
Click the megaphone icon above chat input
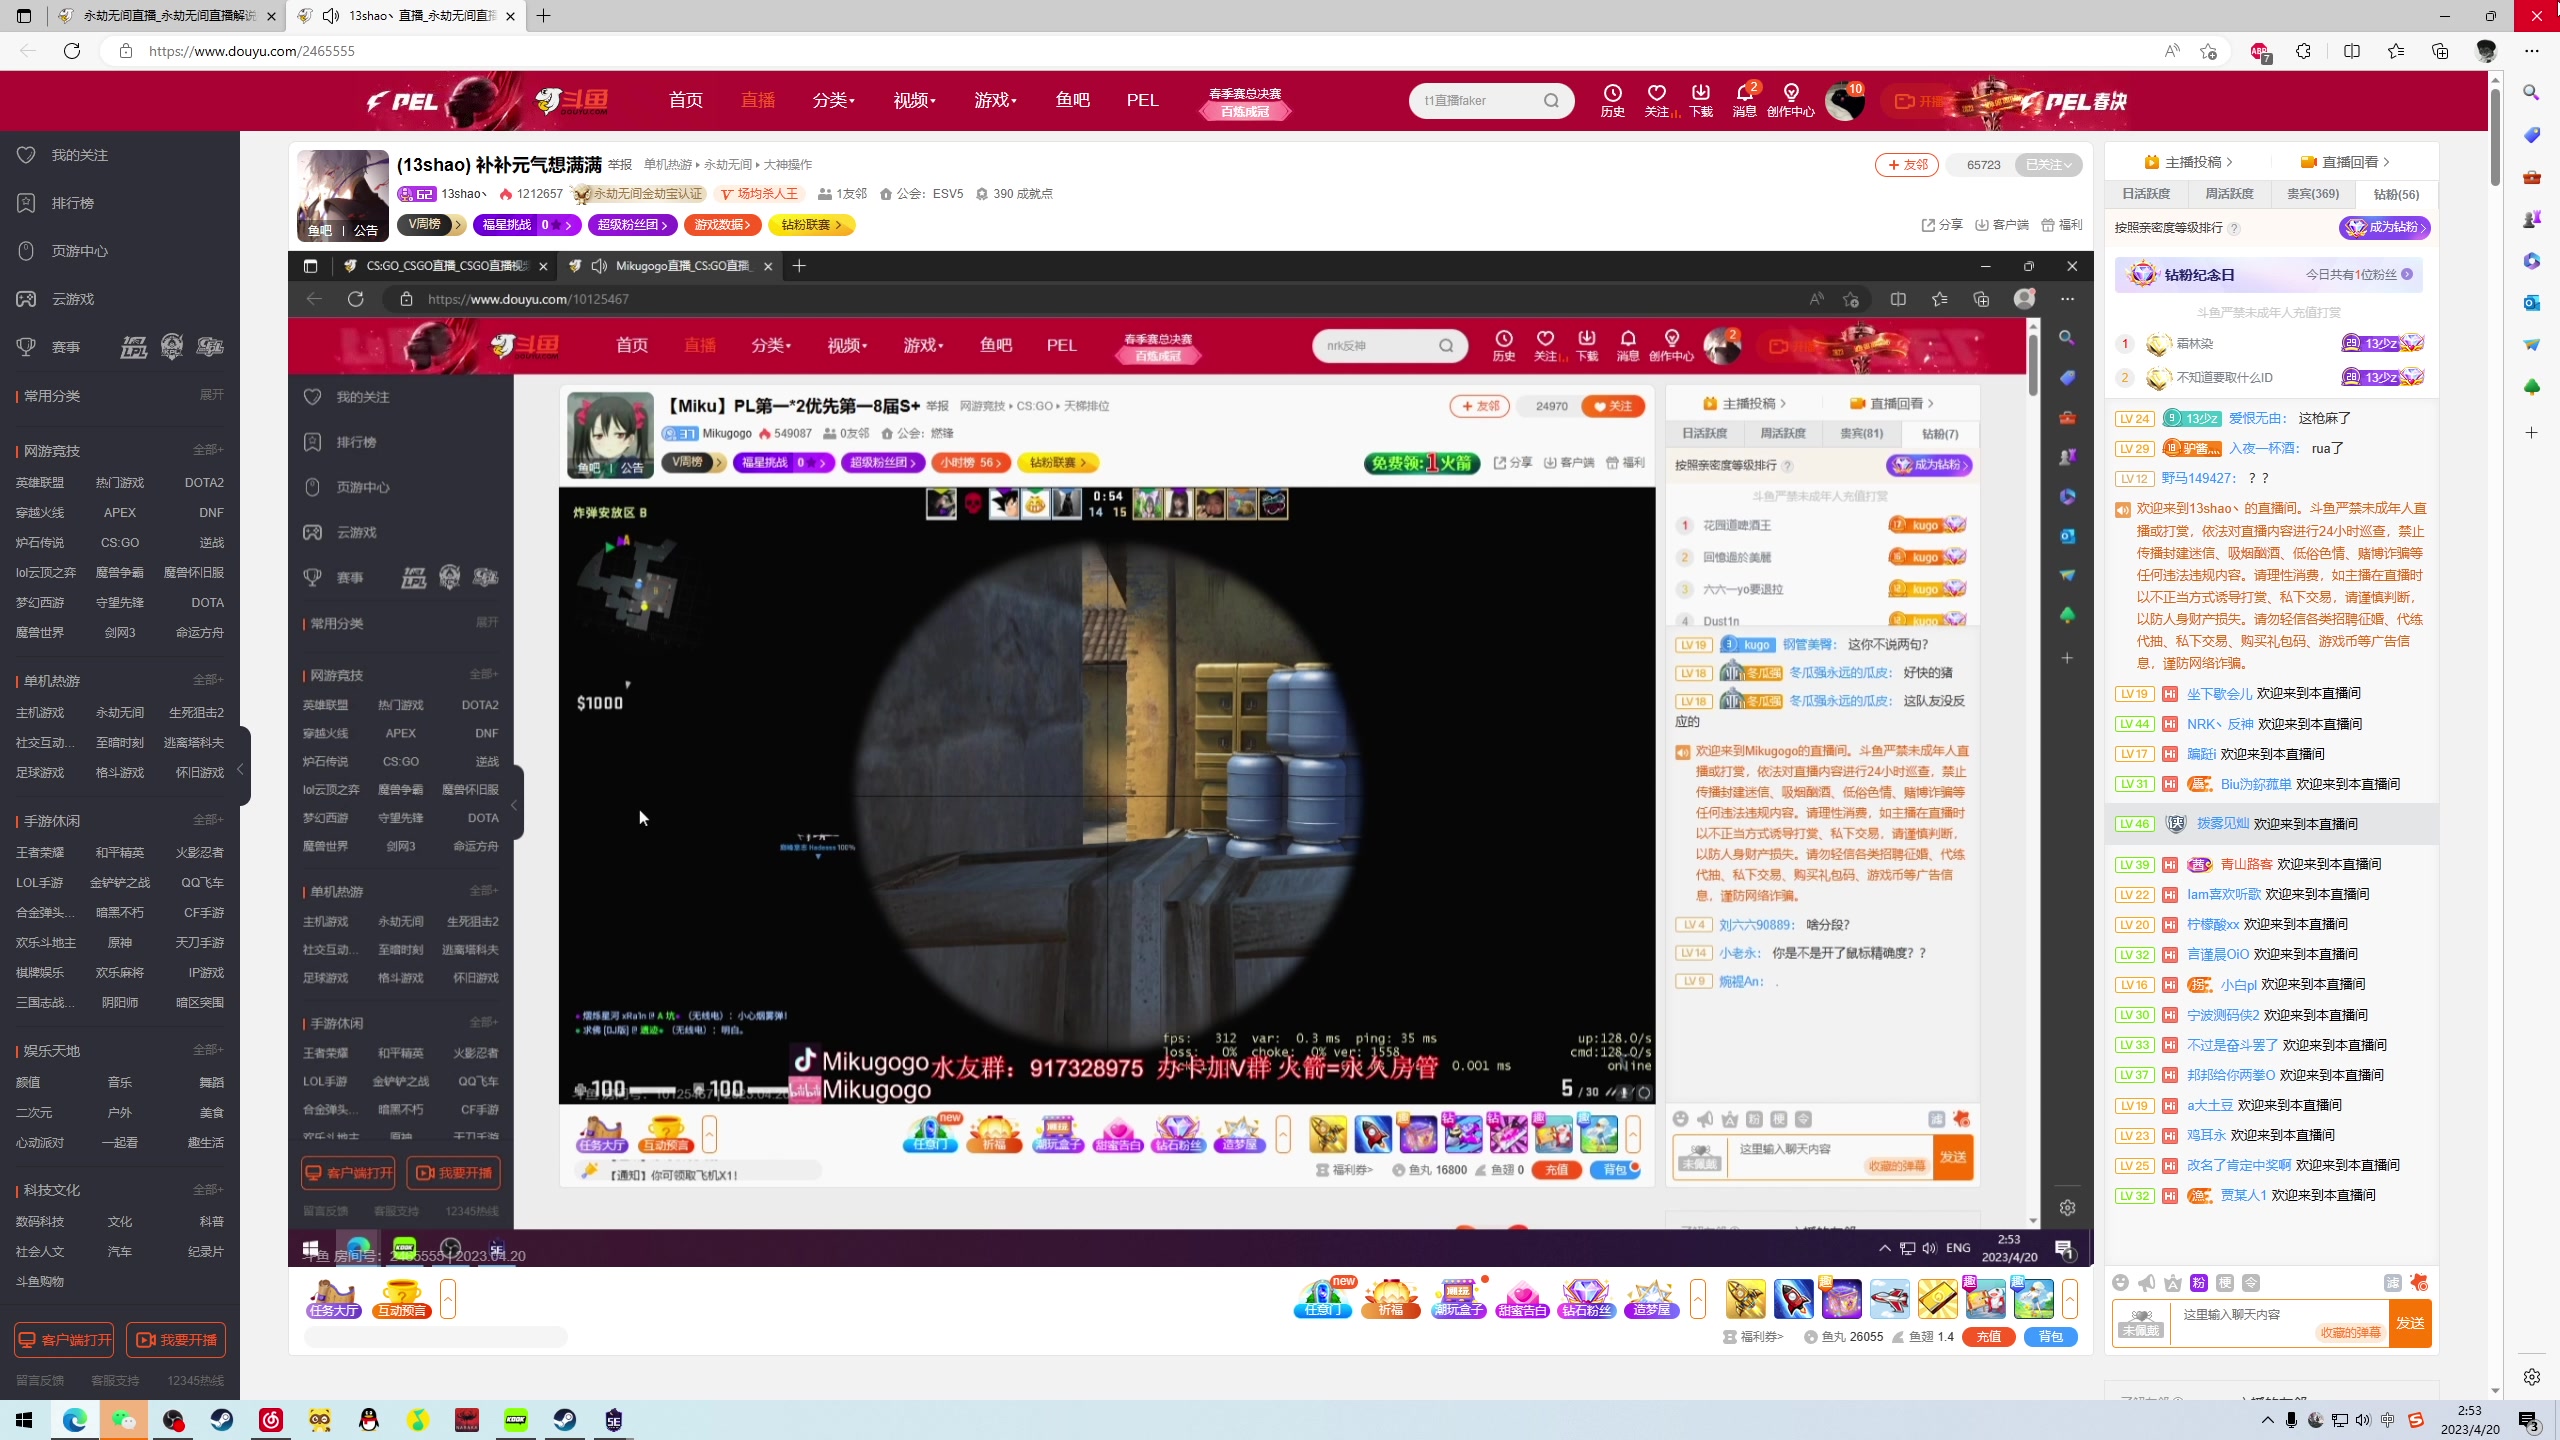point(2146,1283)
